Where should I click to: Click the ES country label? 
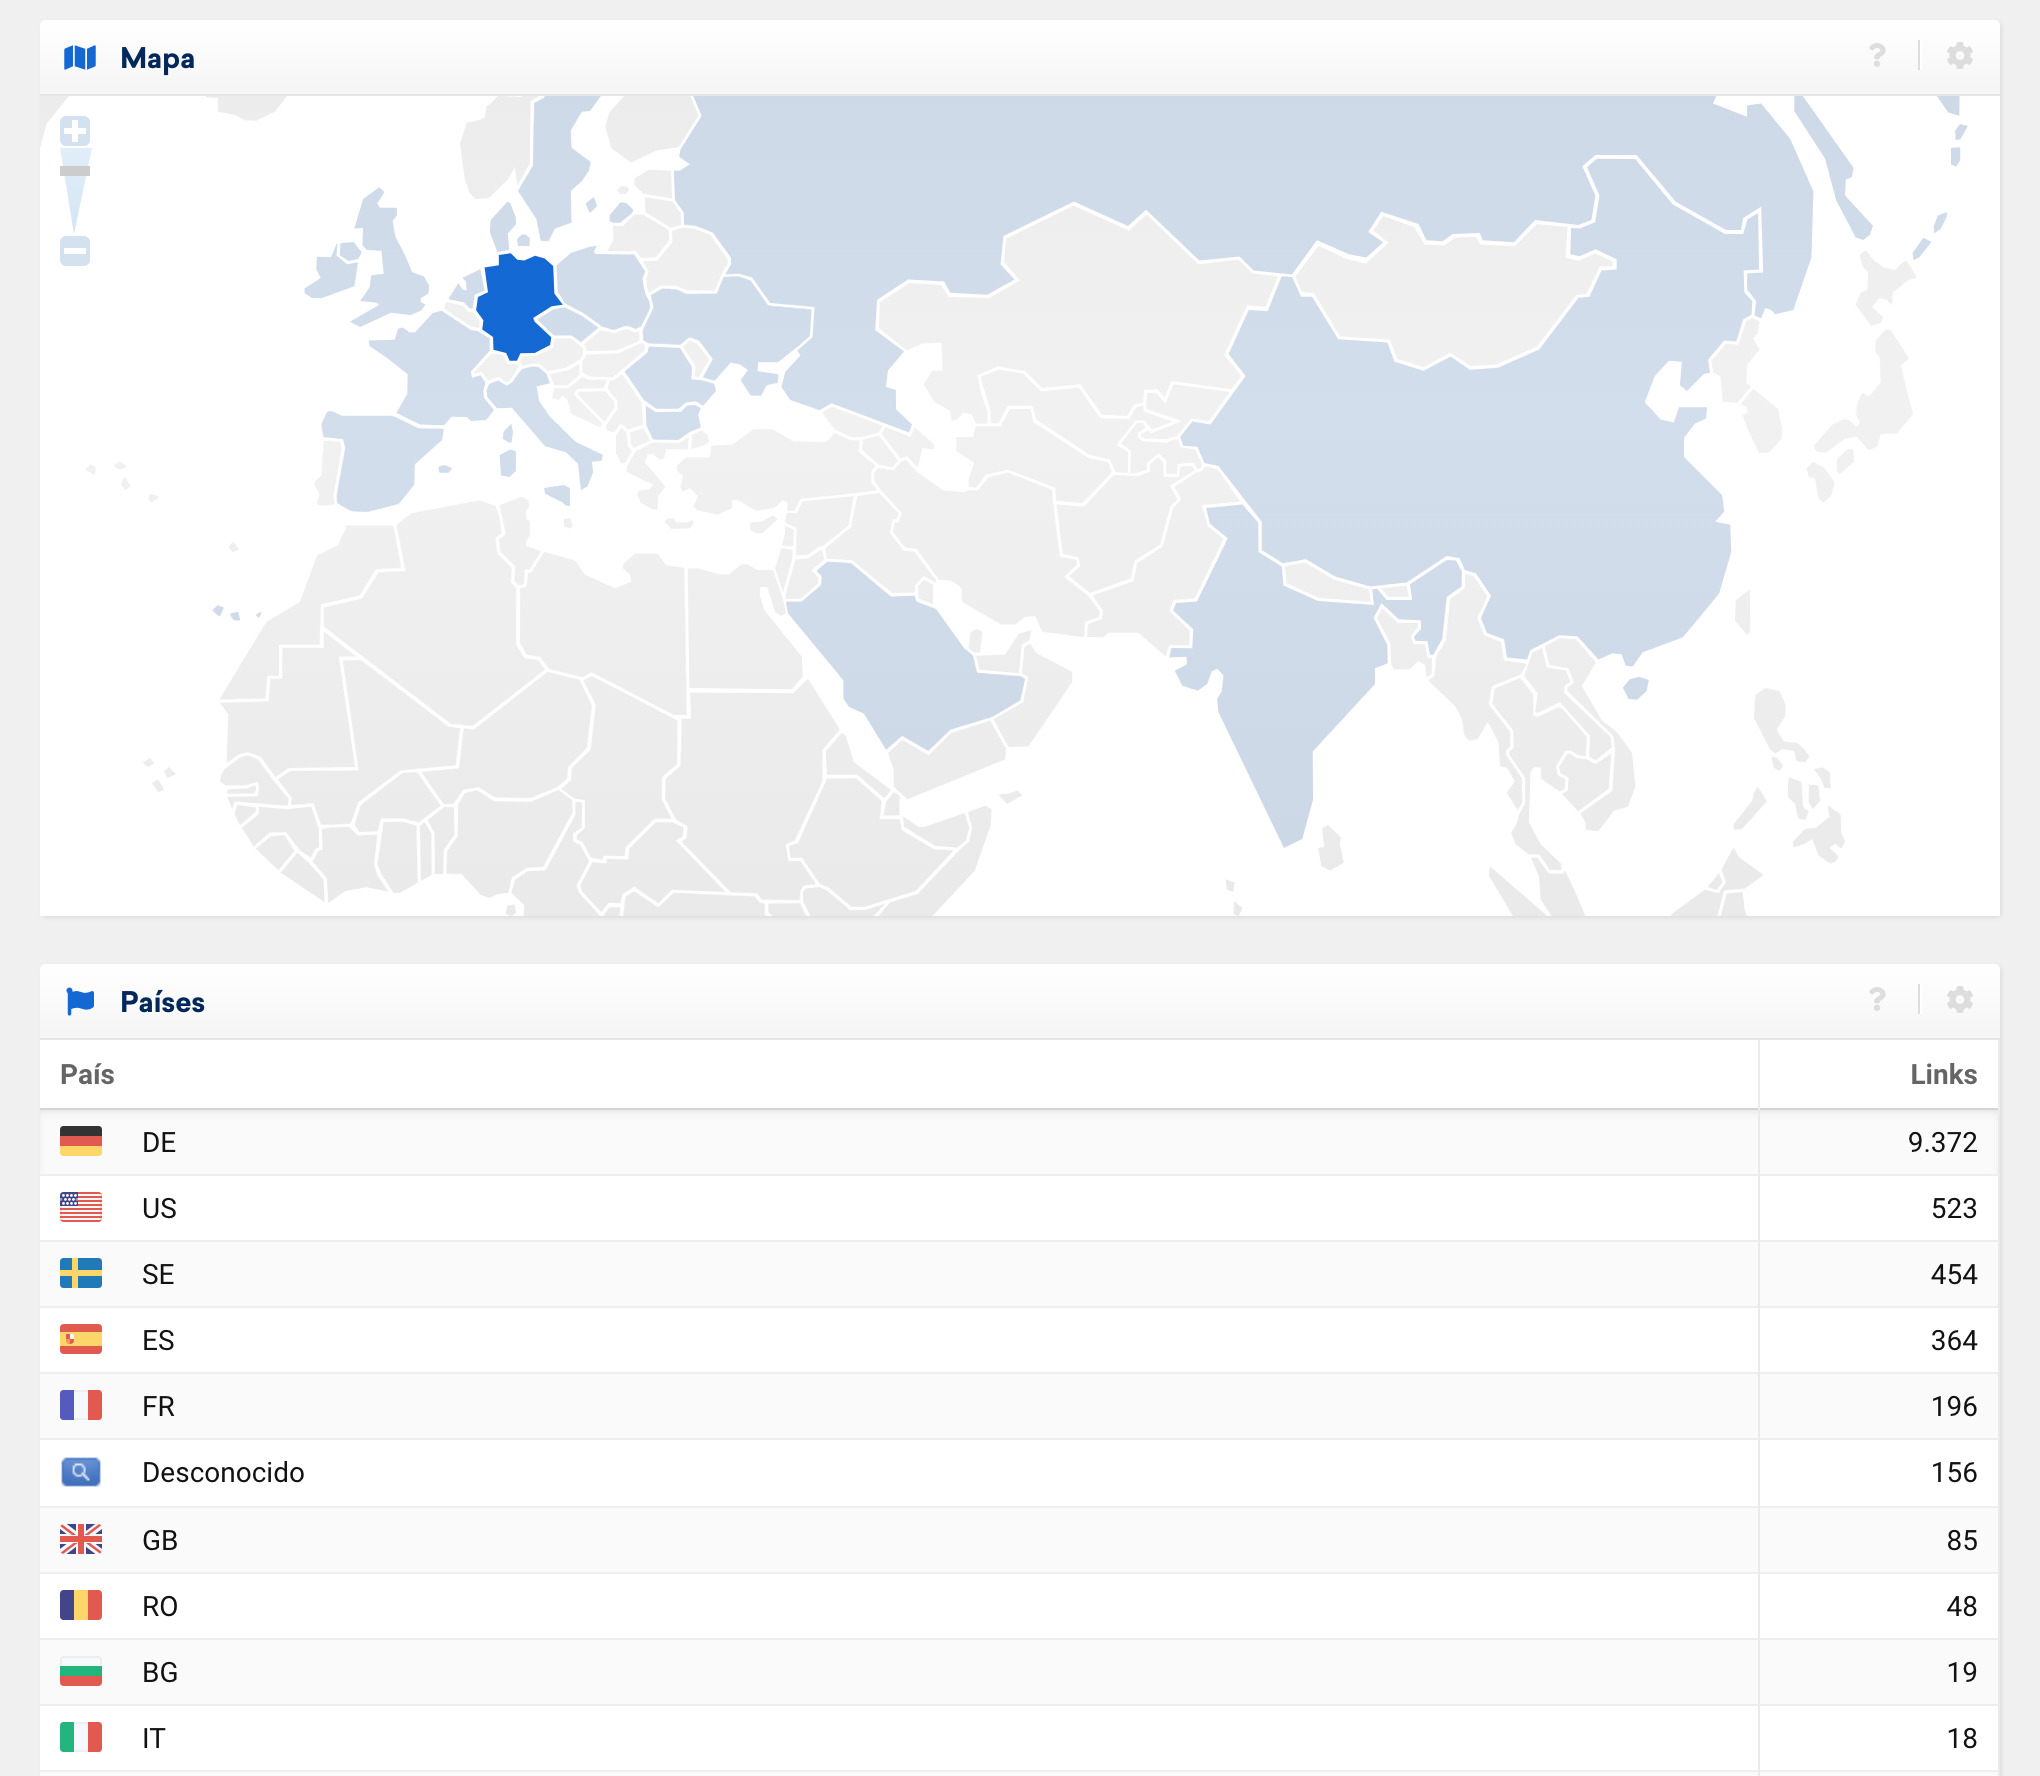pos(158,1340)
